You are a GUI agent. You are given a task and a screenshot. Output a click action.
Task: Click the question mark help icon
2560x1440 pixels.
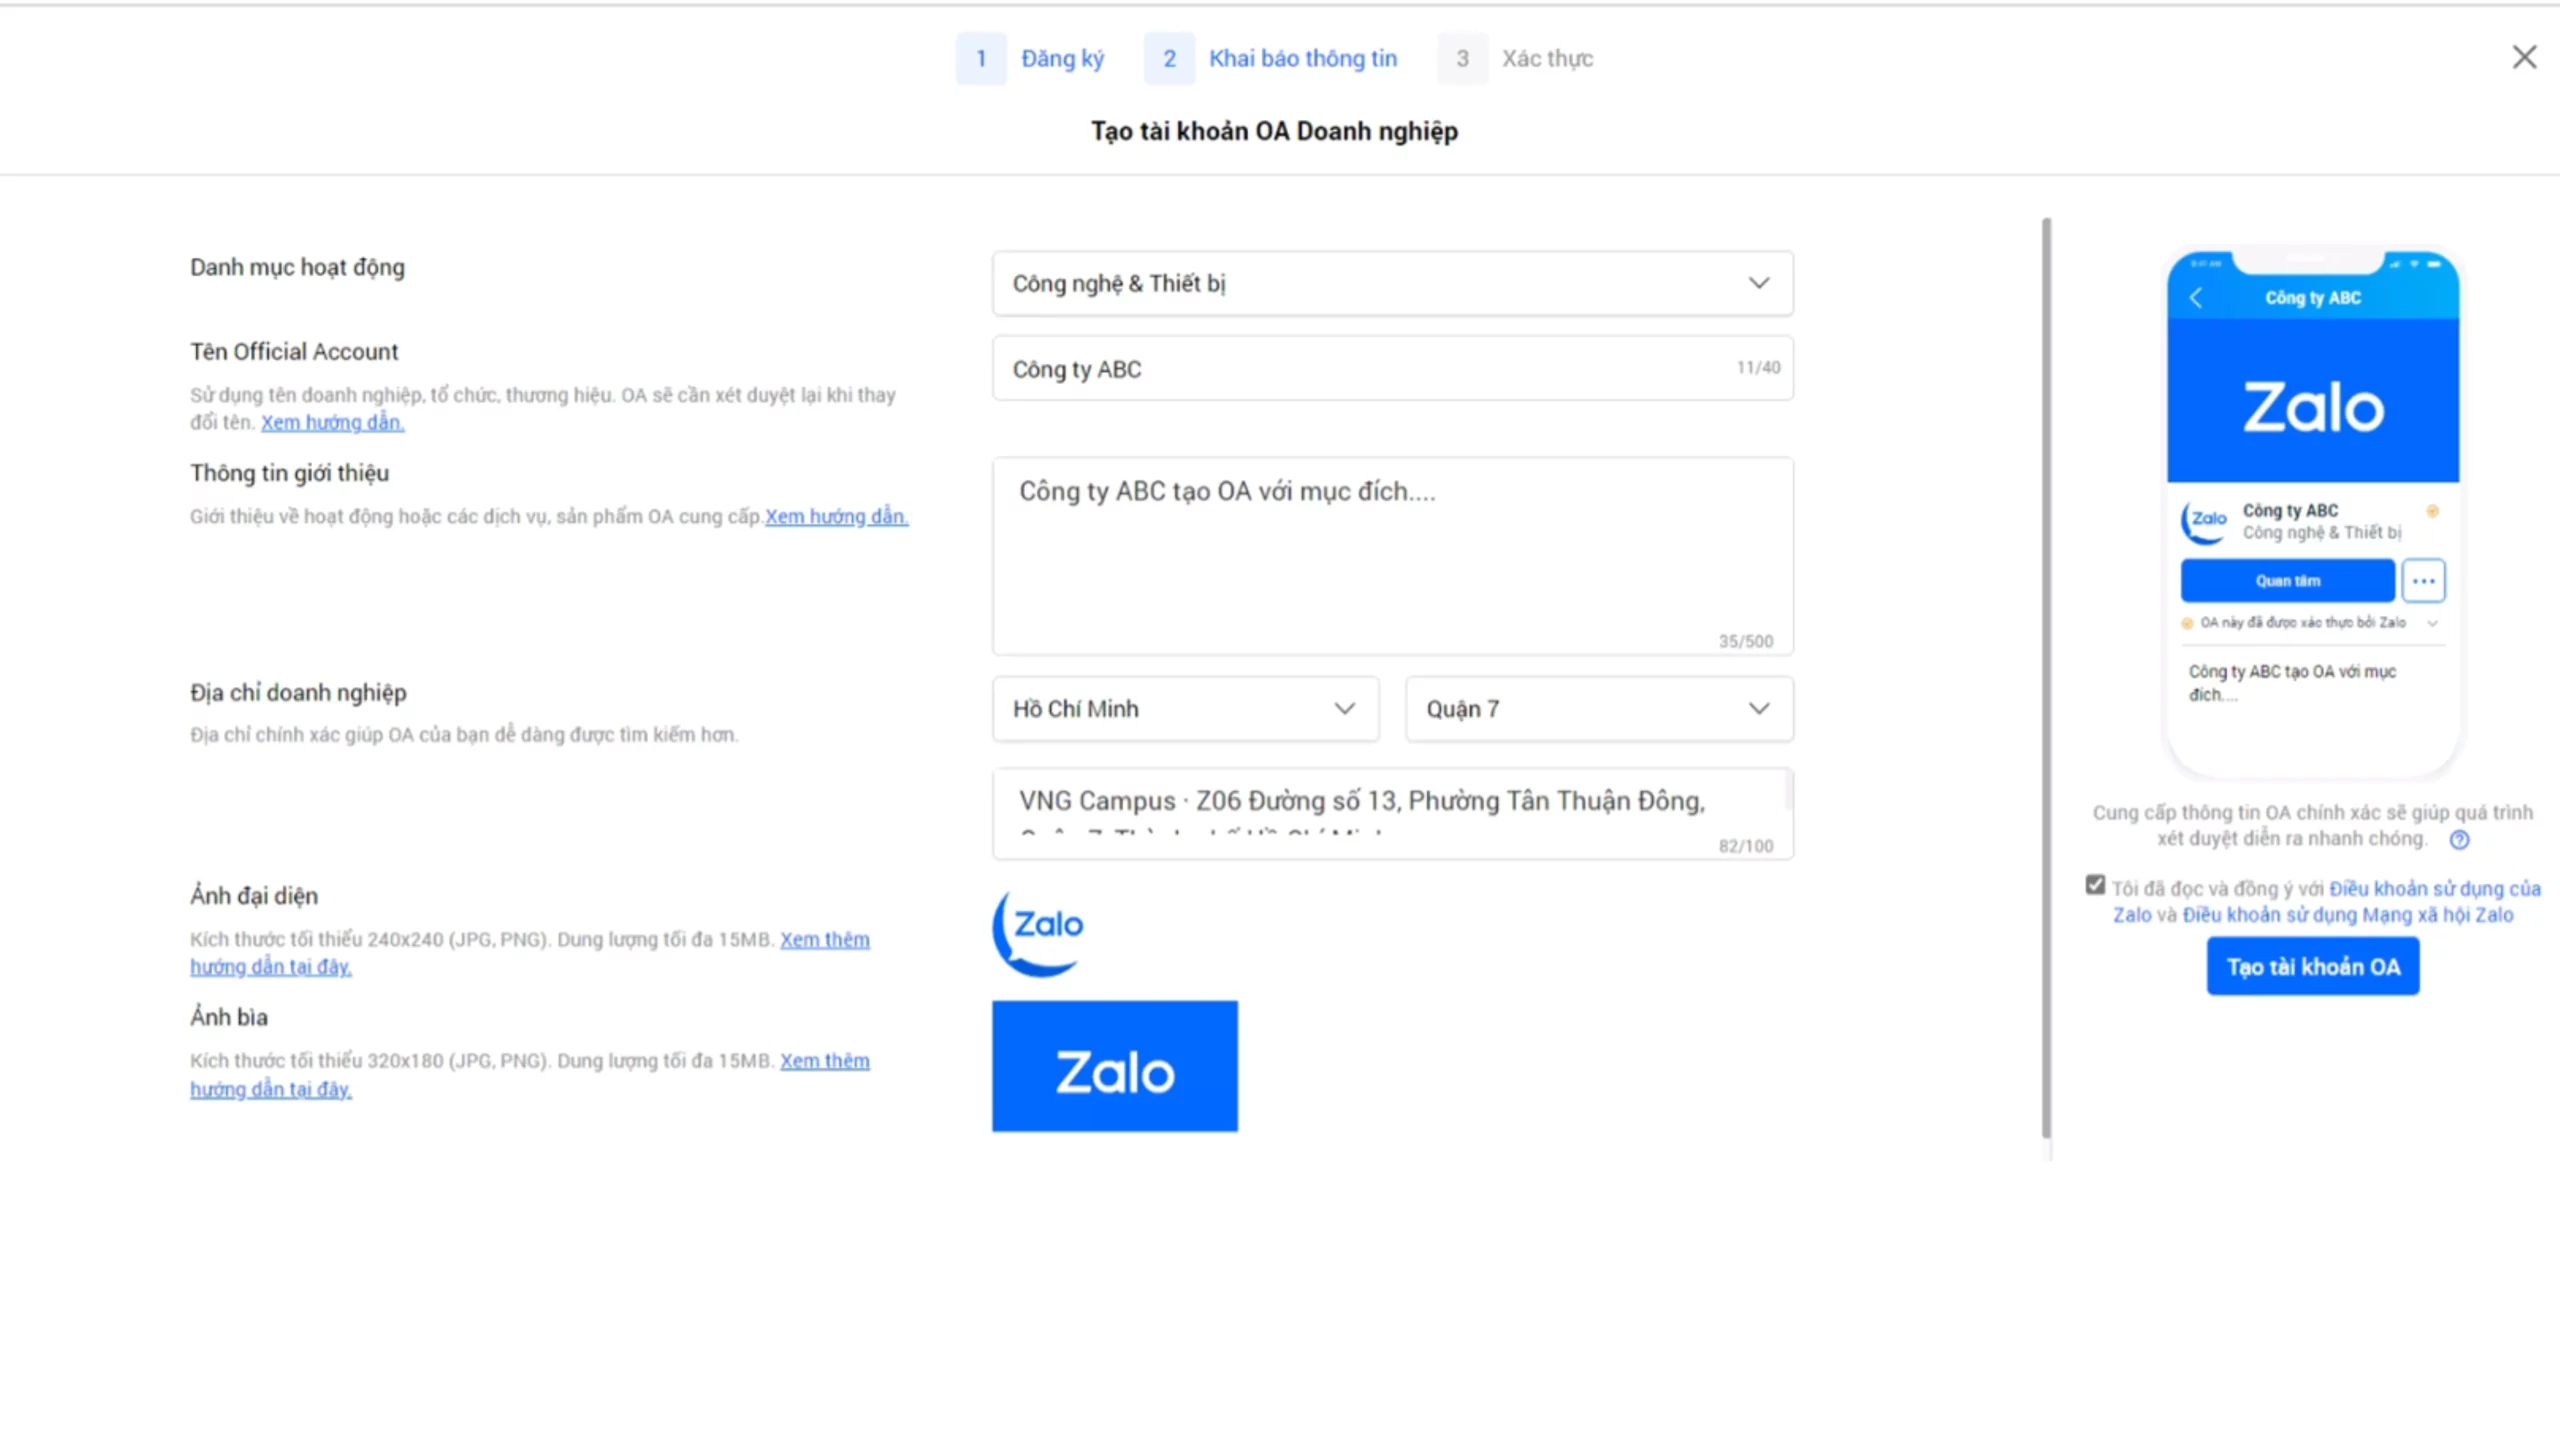point(2459,840)
